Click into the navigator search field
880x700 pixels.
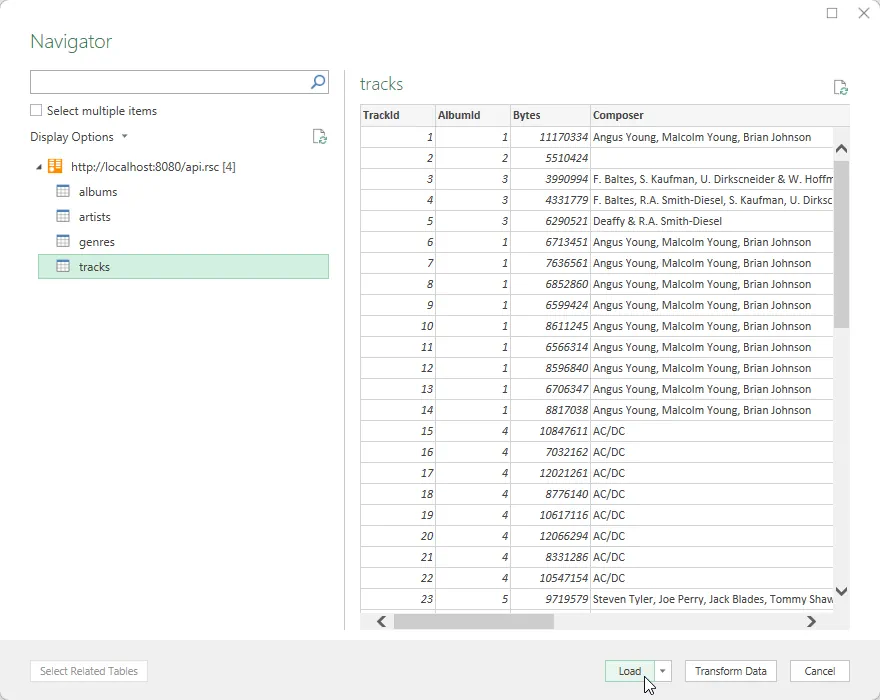168,82
